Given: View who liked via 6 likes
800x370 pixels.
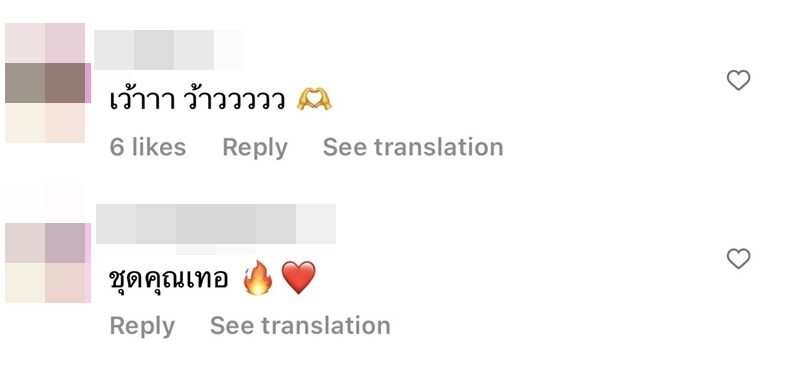Looking at the screenshot, I should click(x=147, y=147).
